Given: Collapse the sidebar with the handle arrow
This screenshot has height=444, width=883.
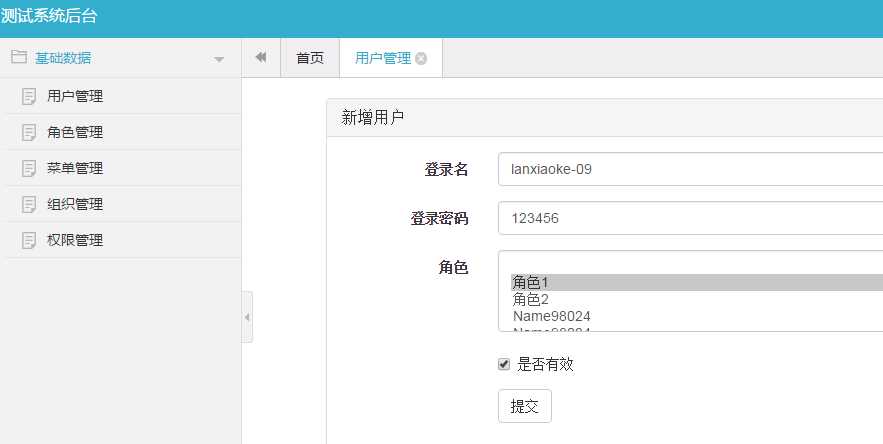Looking at the screenshot, I should (247, 317).
